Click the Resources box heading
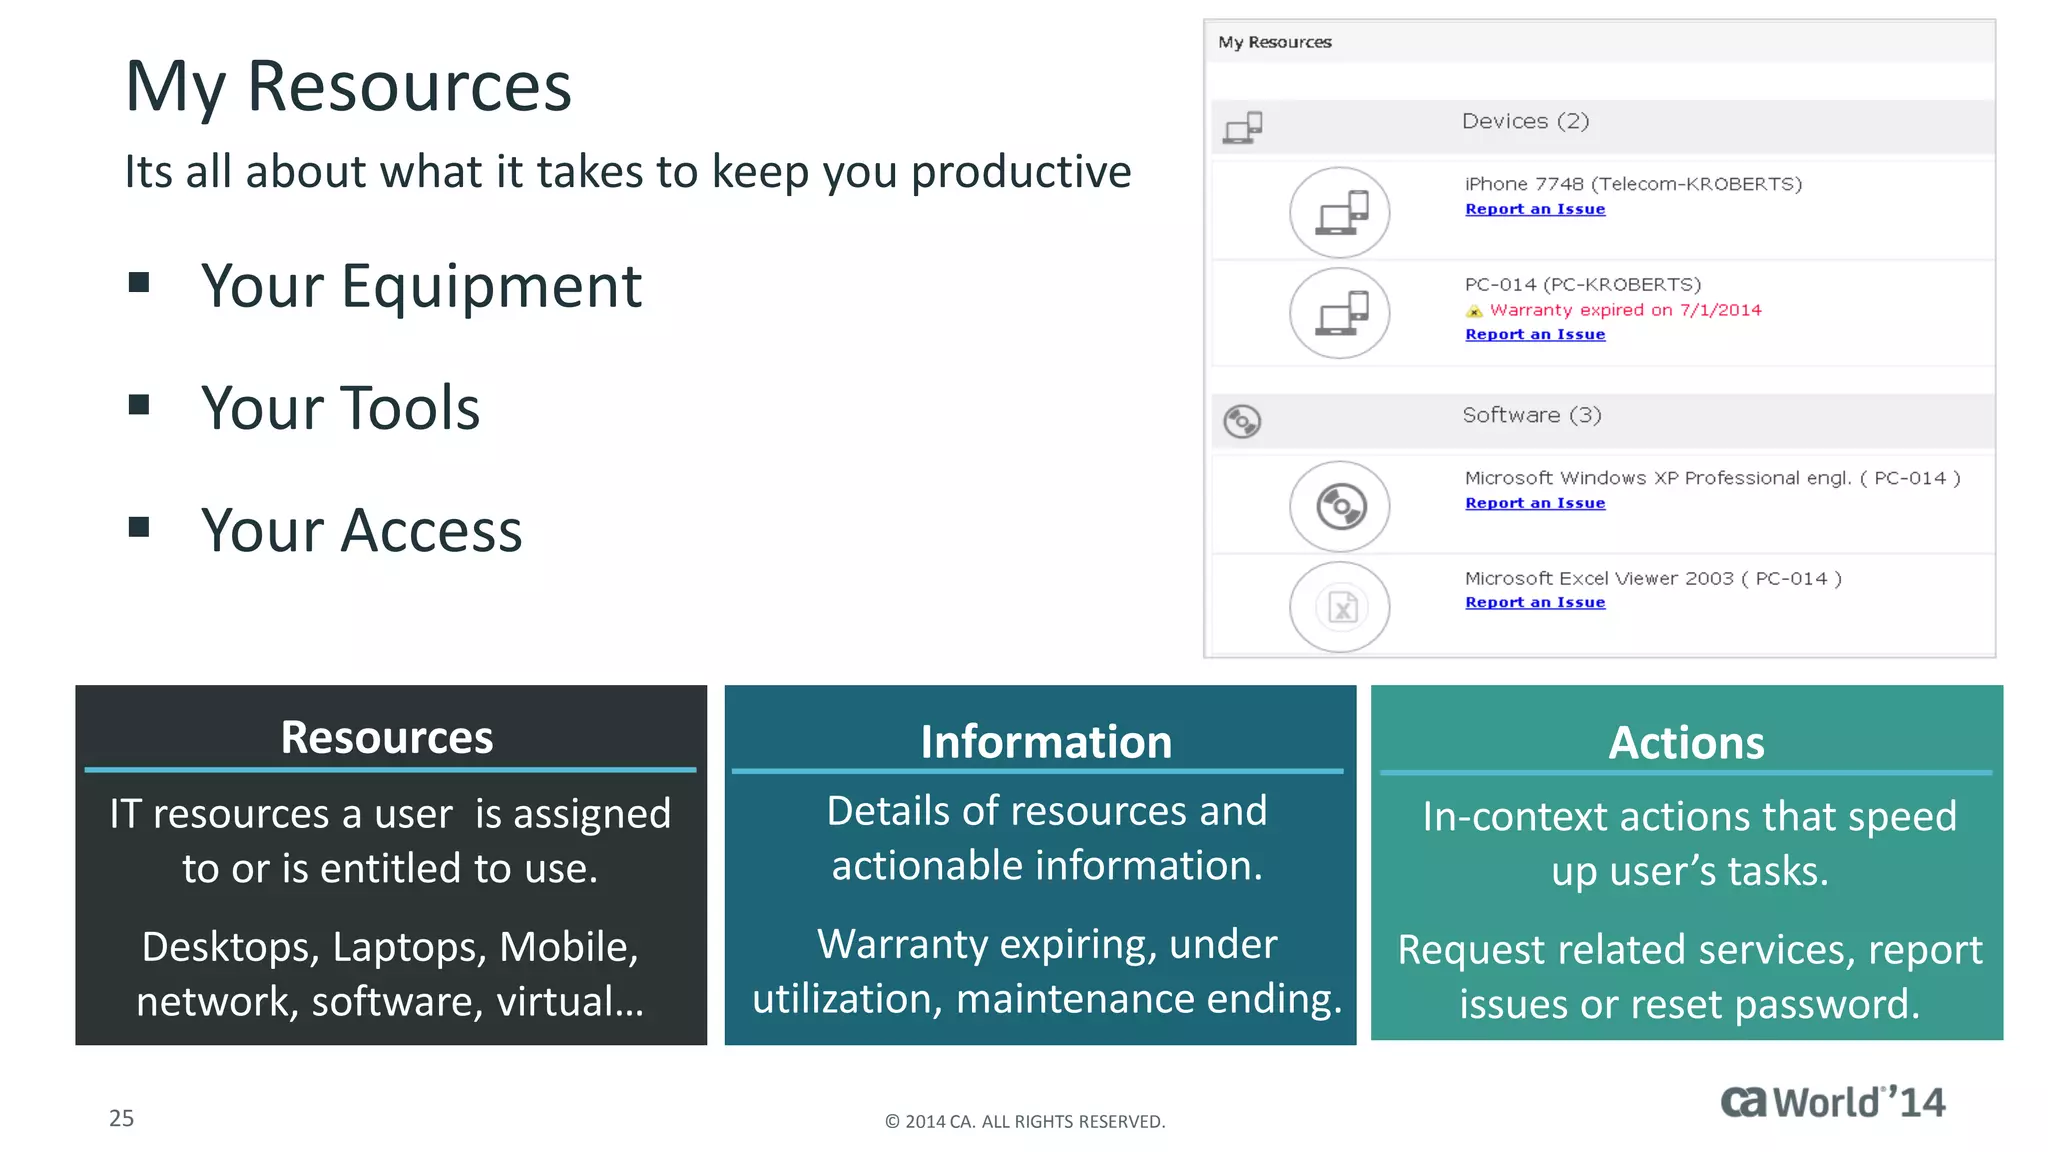The width and height of the screenshot is (2048, 1152). (x=387, y=737)
